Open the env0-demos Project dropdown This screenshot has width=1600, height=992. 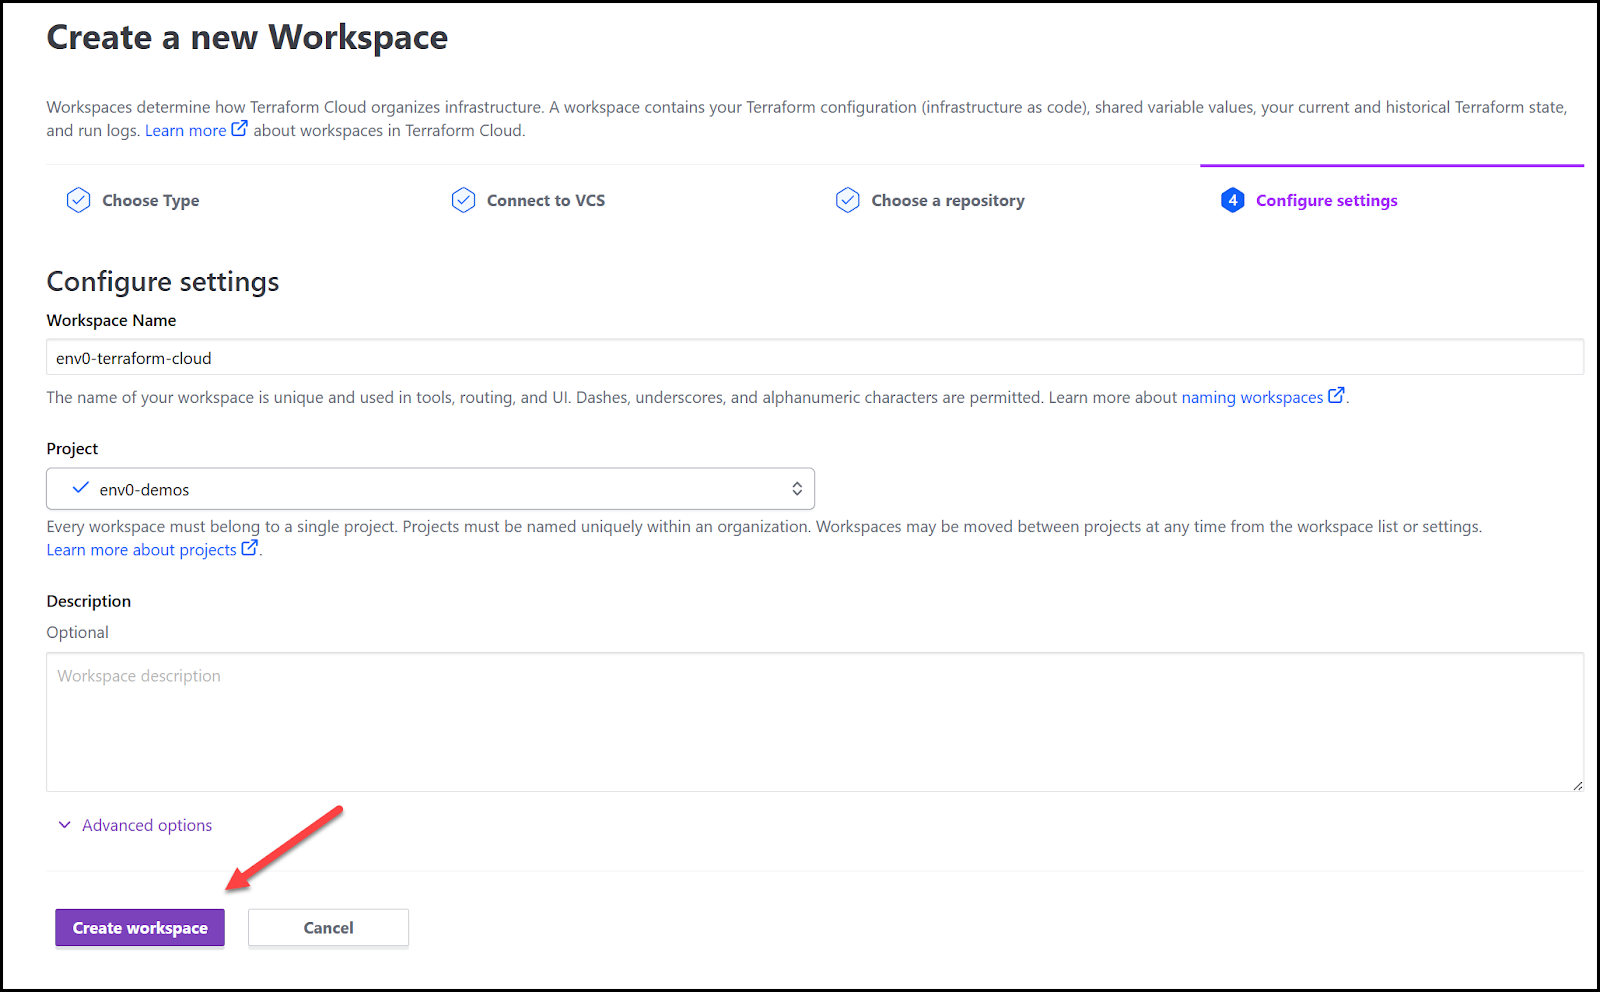pos(430,488)
